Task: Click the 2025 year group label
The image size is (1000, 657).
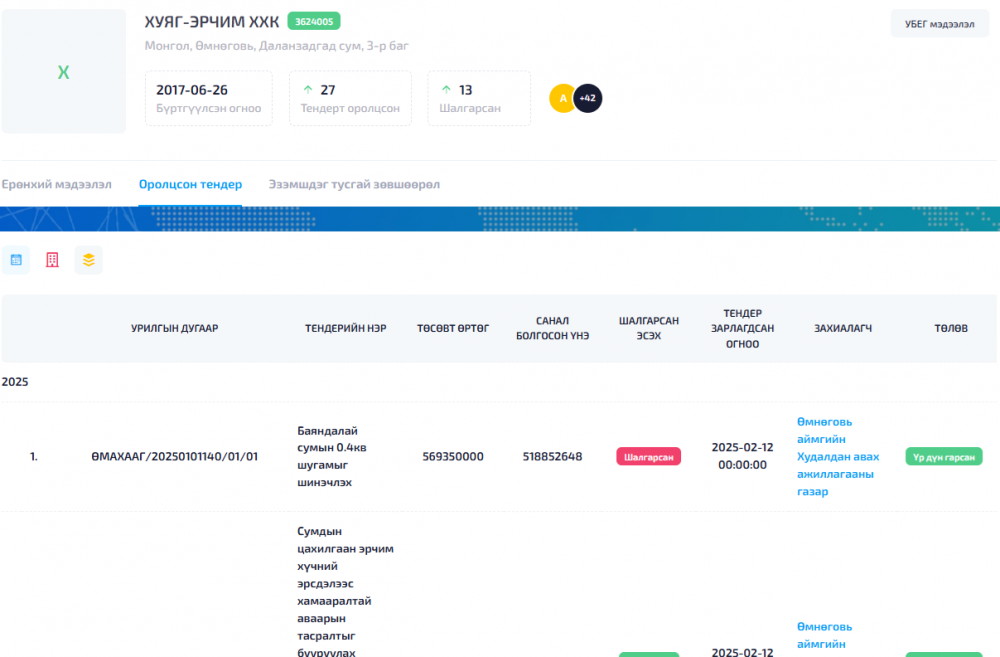Action: 15,382
